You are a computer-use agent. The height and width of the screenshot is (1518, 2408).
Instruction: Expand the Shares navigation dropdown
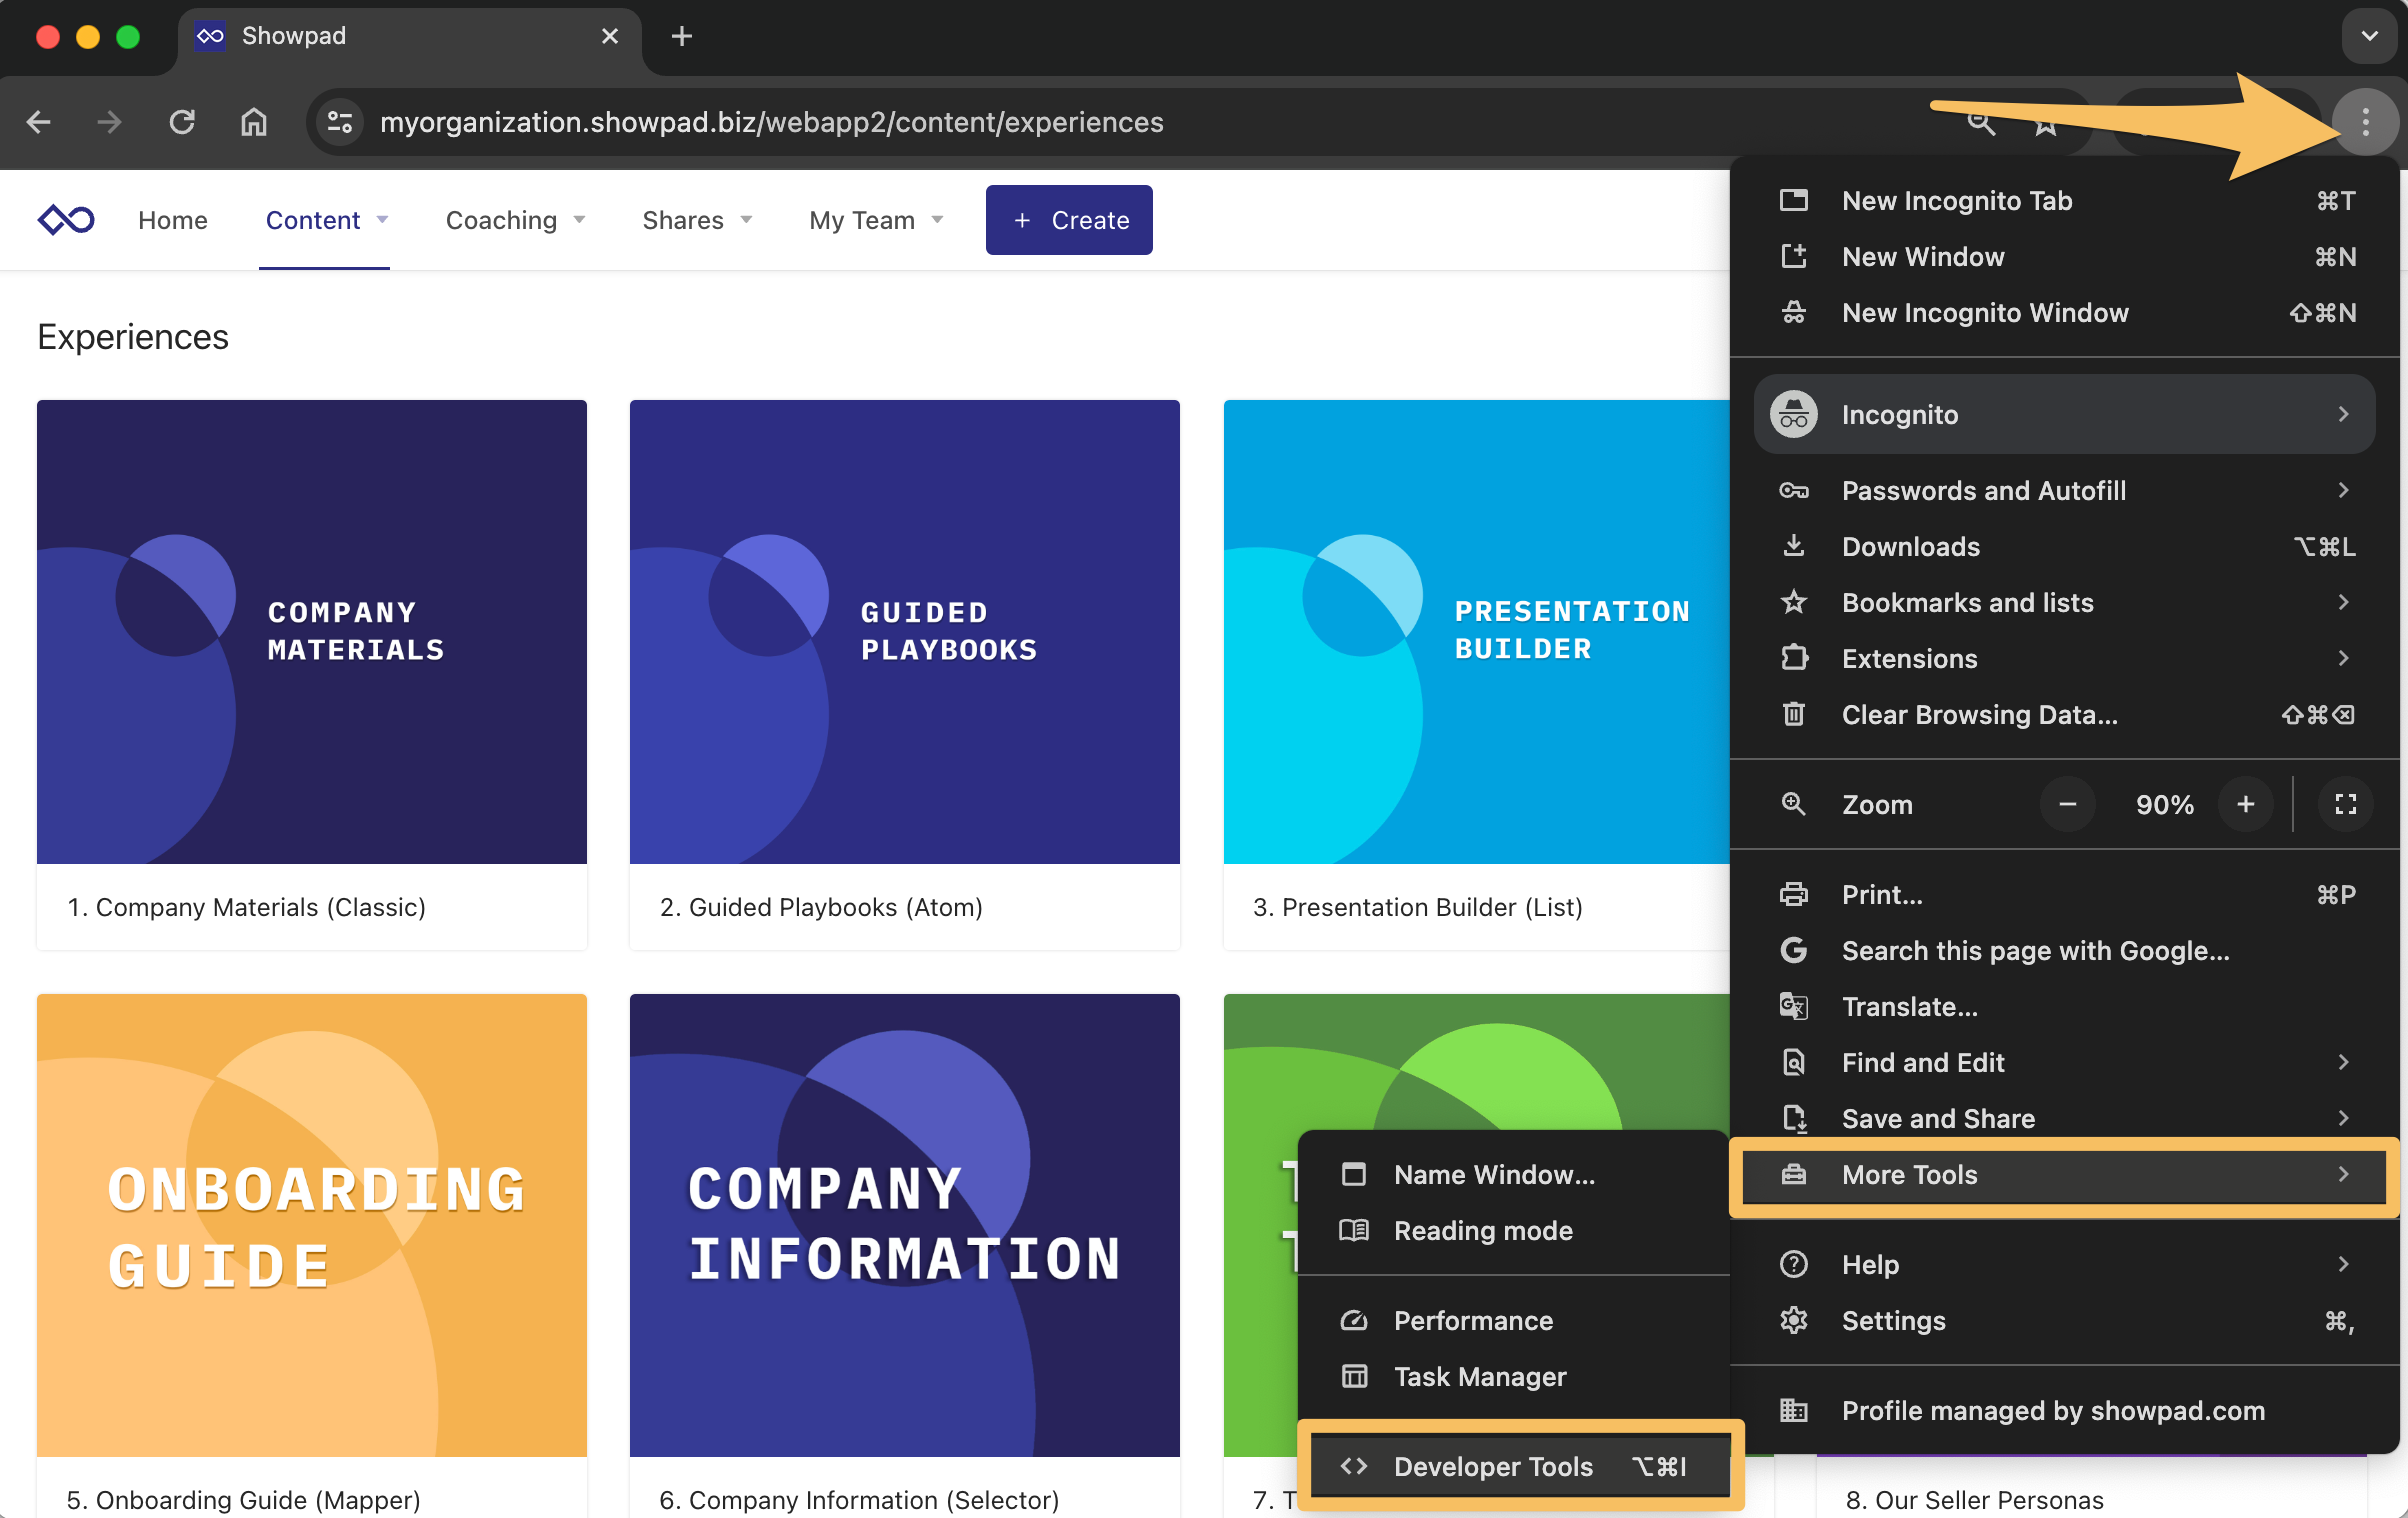(x=697, y=220)
